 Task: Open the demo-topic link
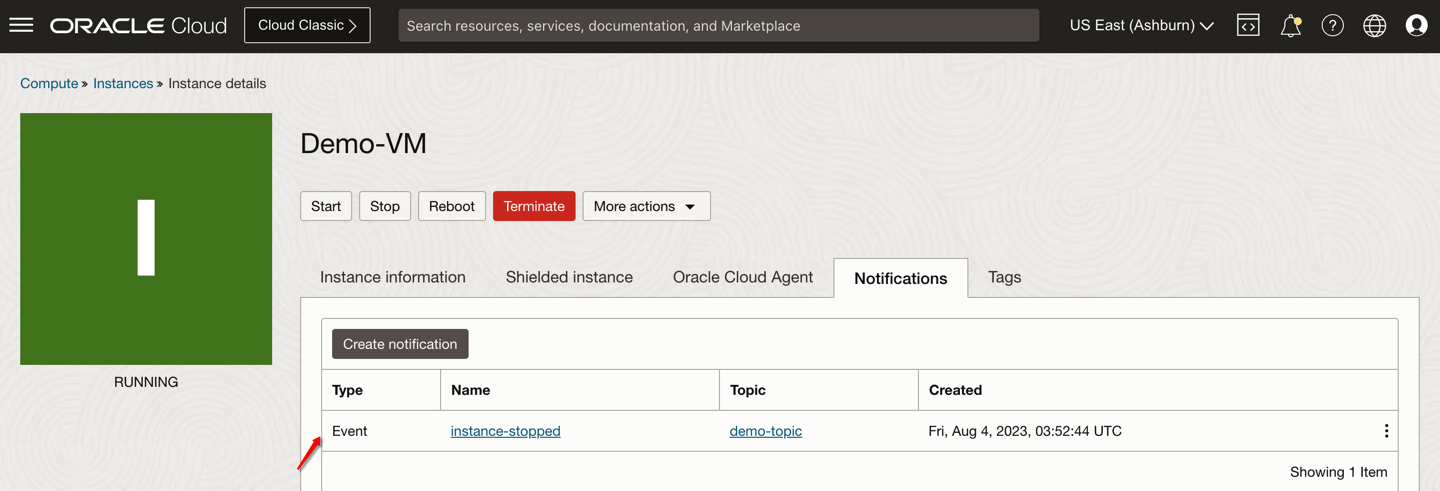pyautogui.click(x=766, y=431)
